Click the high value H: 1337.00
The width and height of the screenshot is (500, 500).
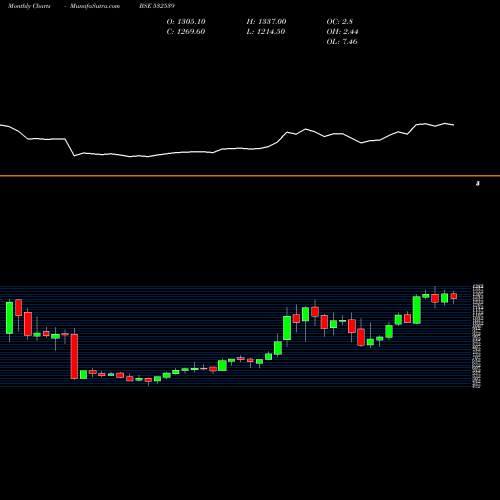pos(266,22)
